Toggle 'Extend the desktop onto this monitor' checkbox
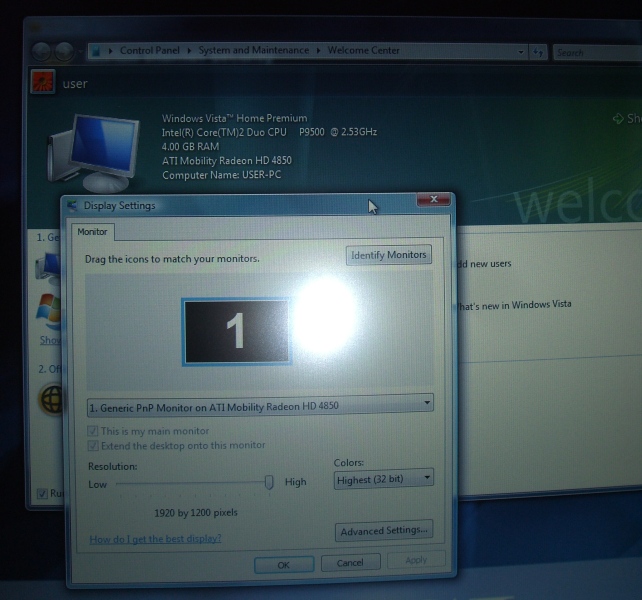Screen dimensions: 642x600 [x=93, y=446]
